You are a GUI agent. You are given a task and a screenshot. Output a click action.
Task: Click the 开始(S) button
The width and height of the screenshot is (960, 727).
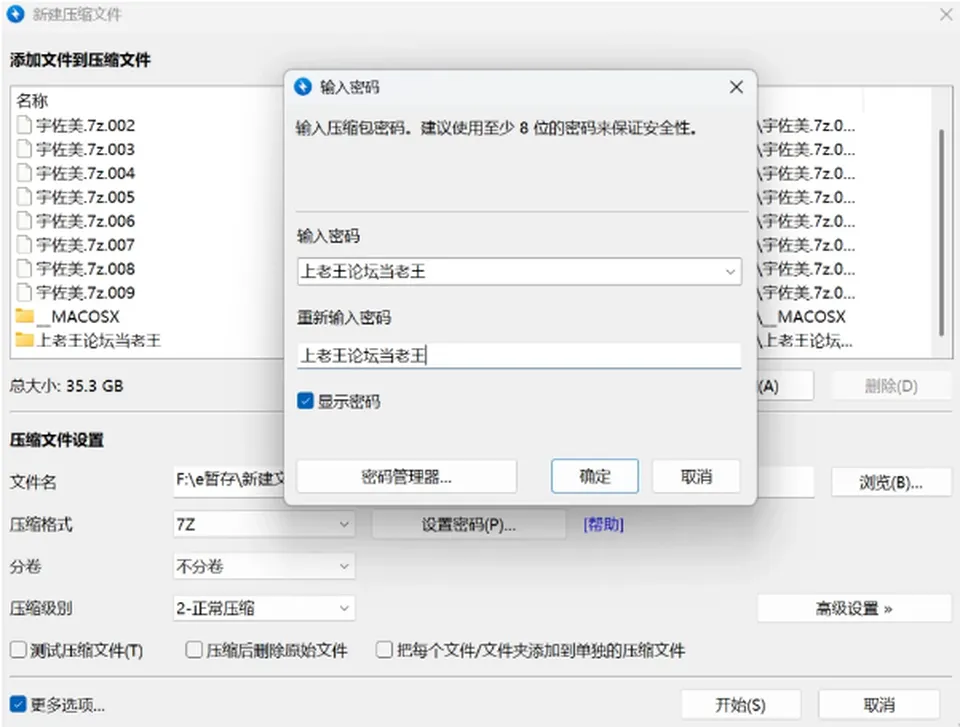click(741, 705)
